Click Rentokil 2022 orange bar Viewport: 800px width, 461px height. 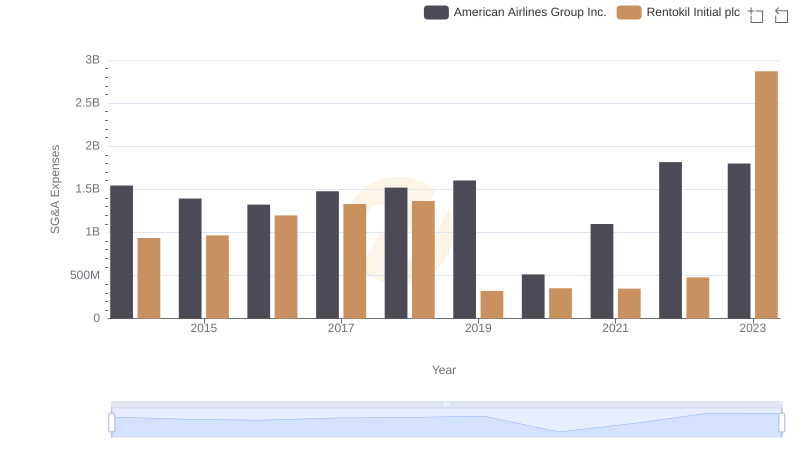(698, 298)
